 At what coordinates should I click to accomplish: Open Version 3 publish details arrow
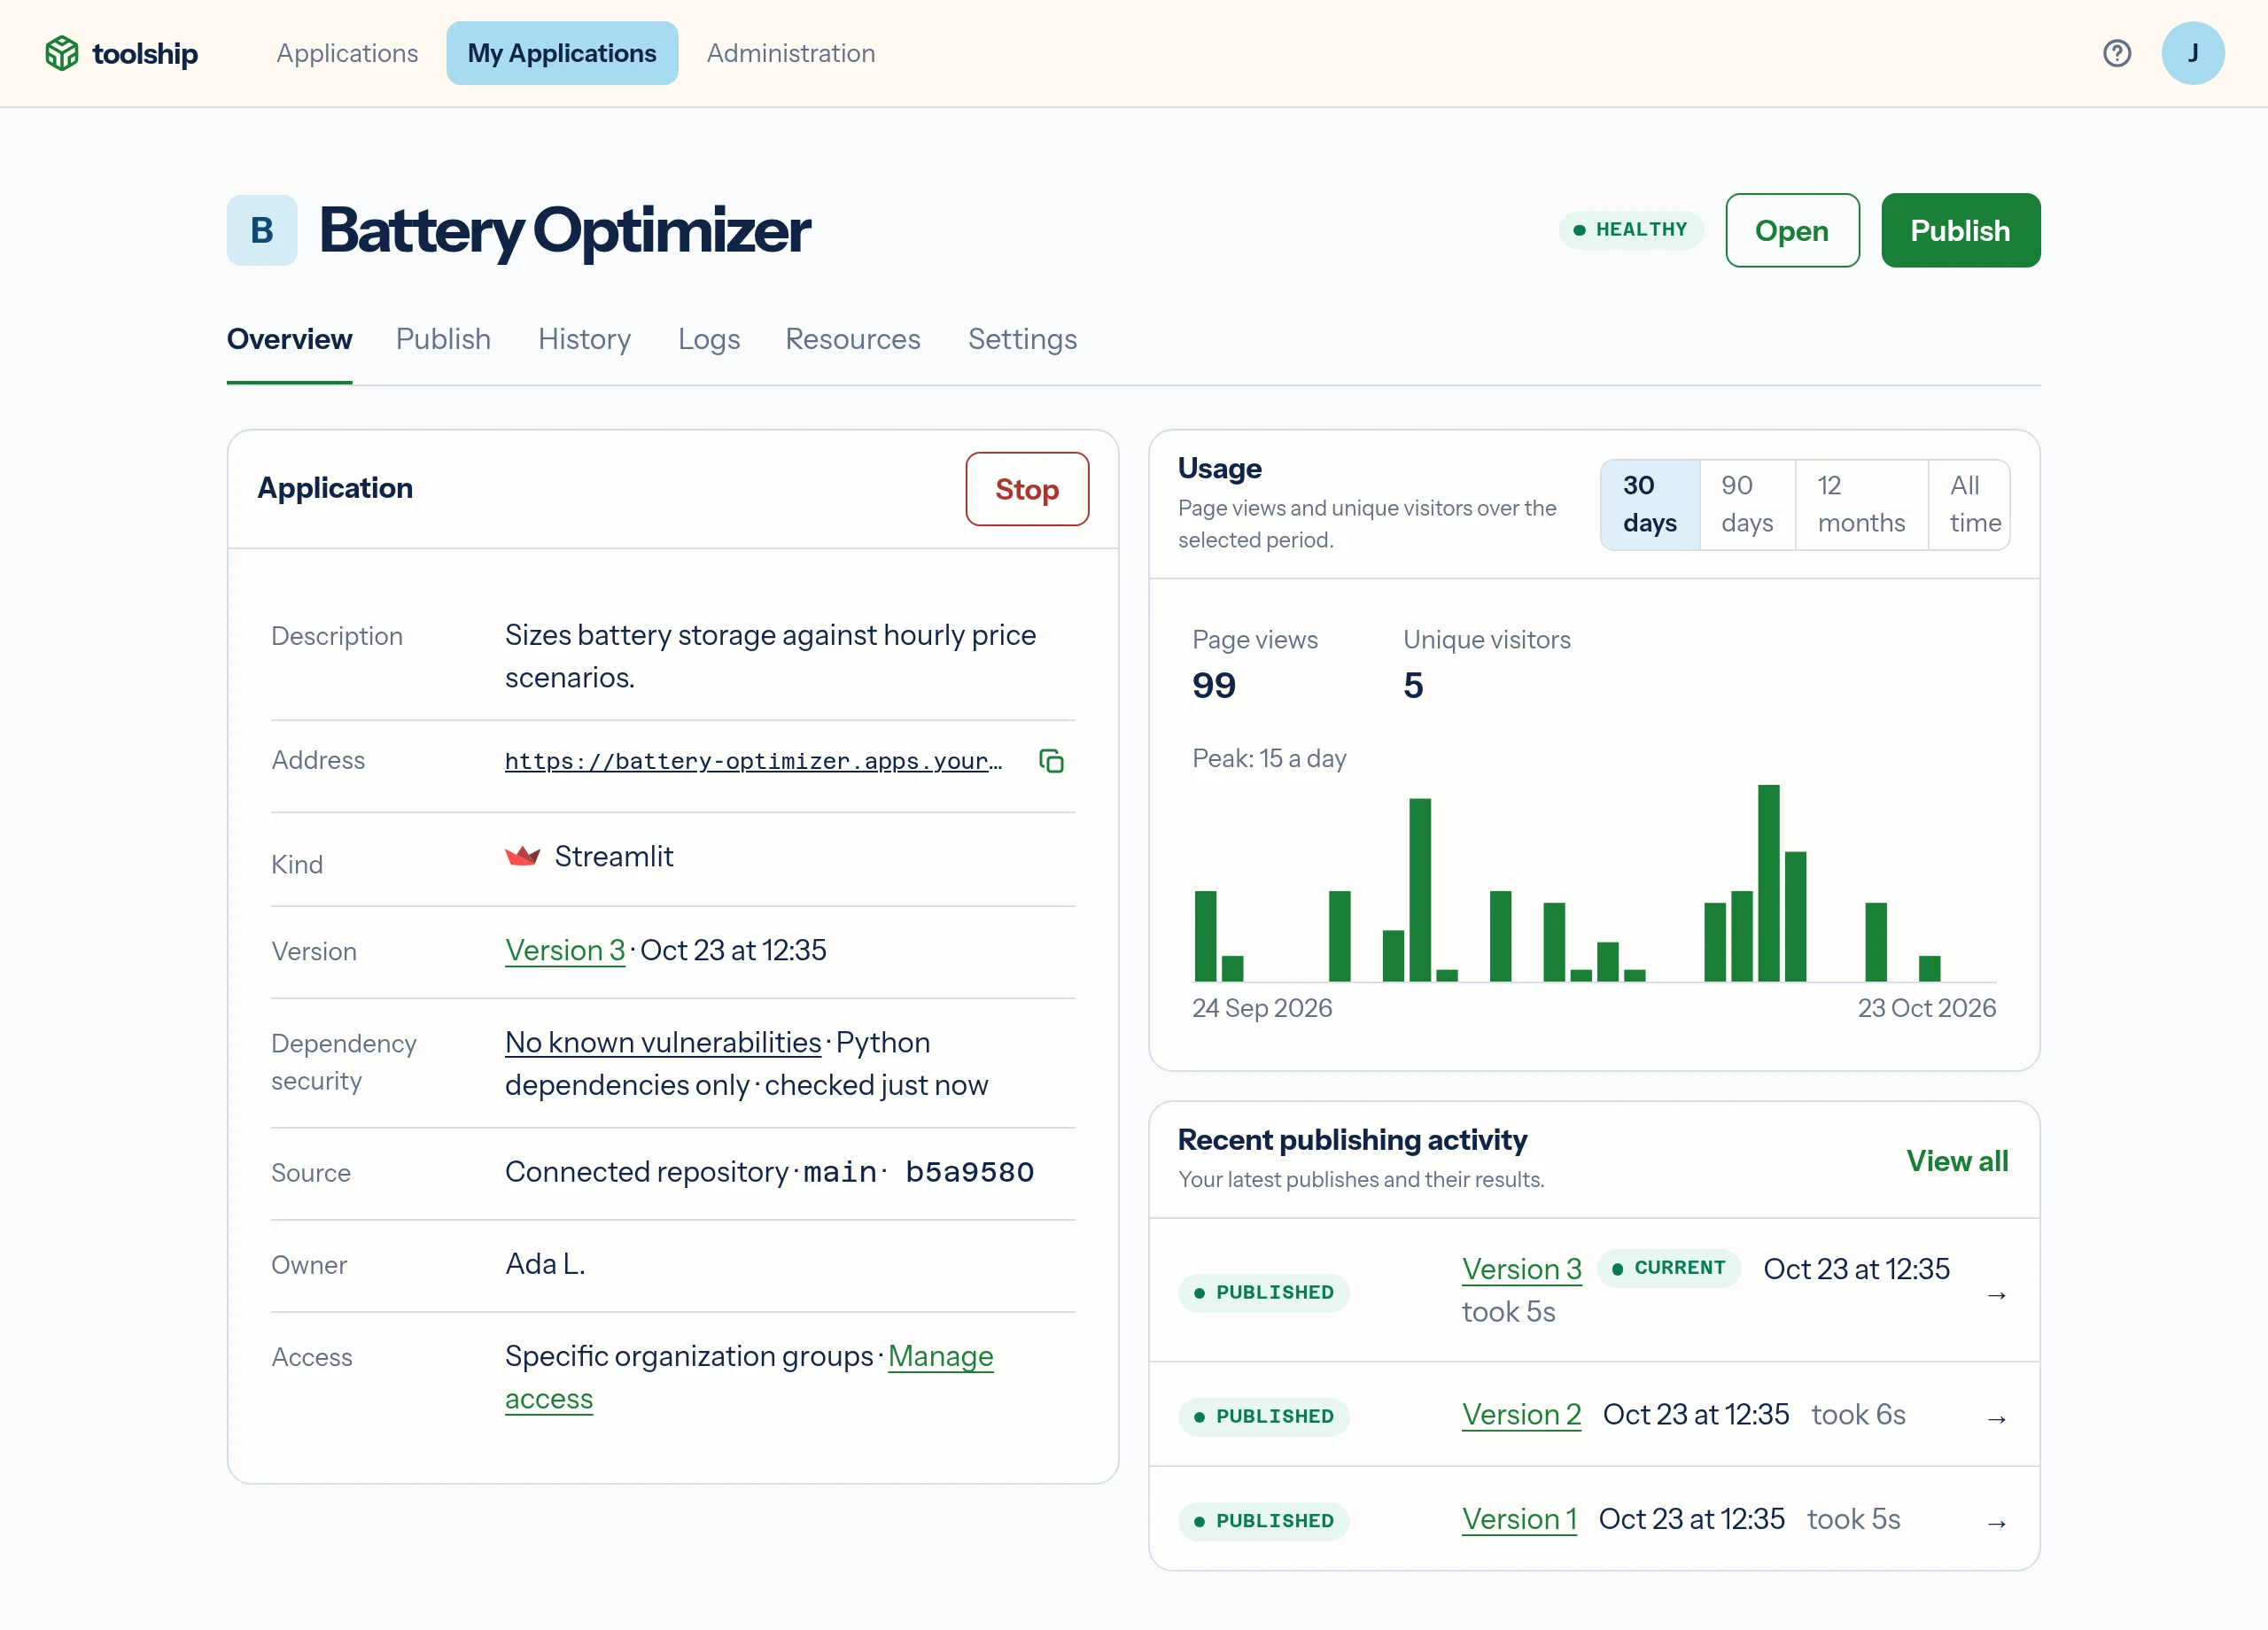[1996, 1295]
